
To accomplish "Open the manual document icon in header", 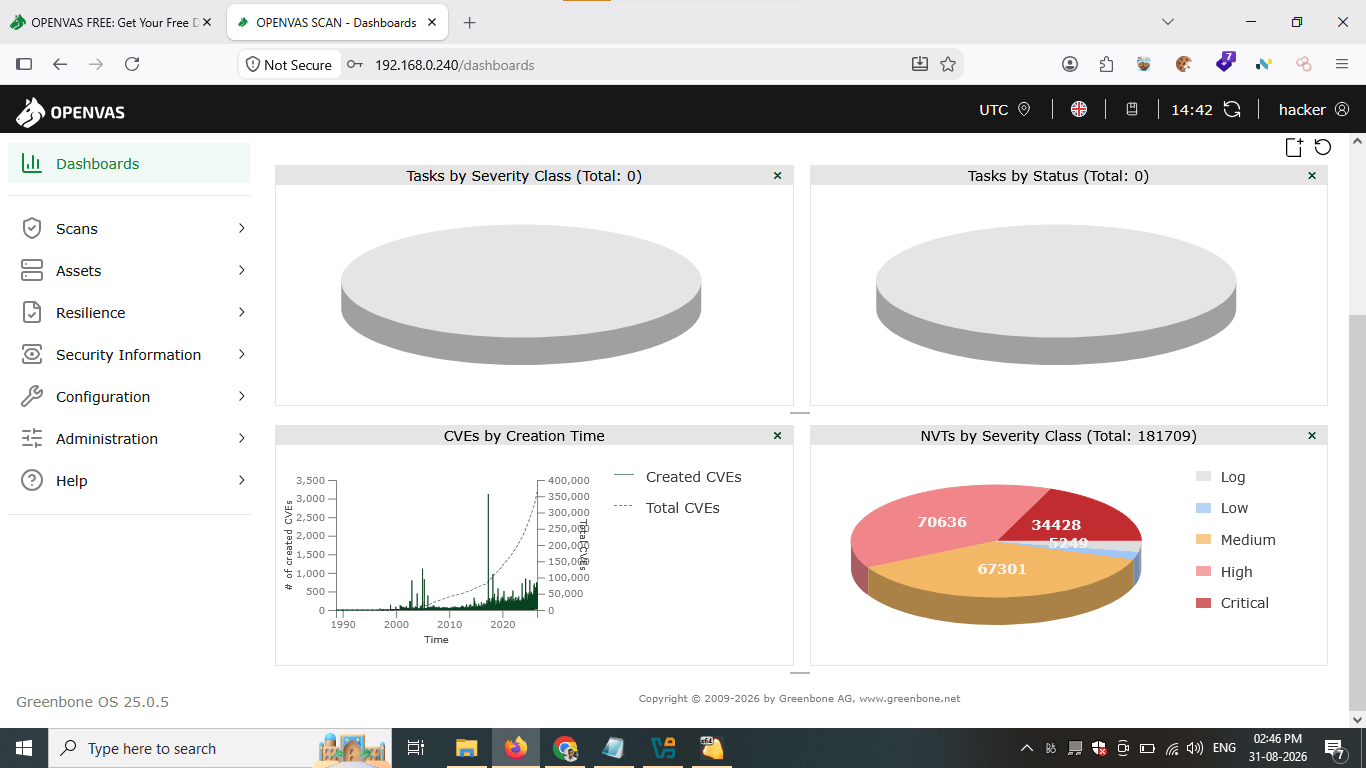I will pyautogui.click(x=1132, y=110).
